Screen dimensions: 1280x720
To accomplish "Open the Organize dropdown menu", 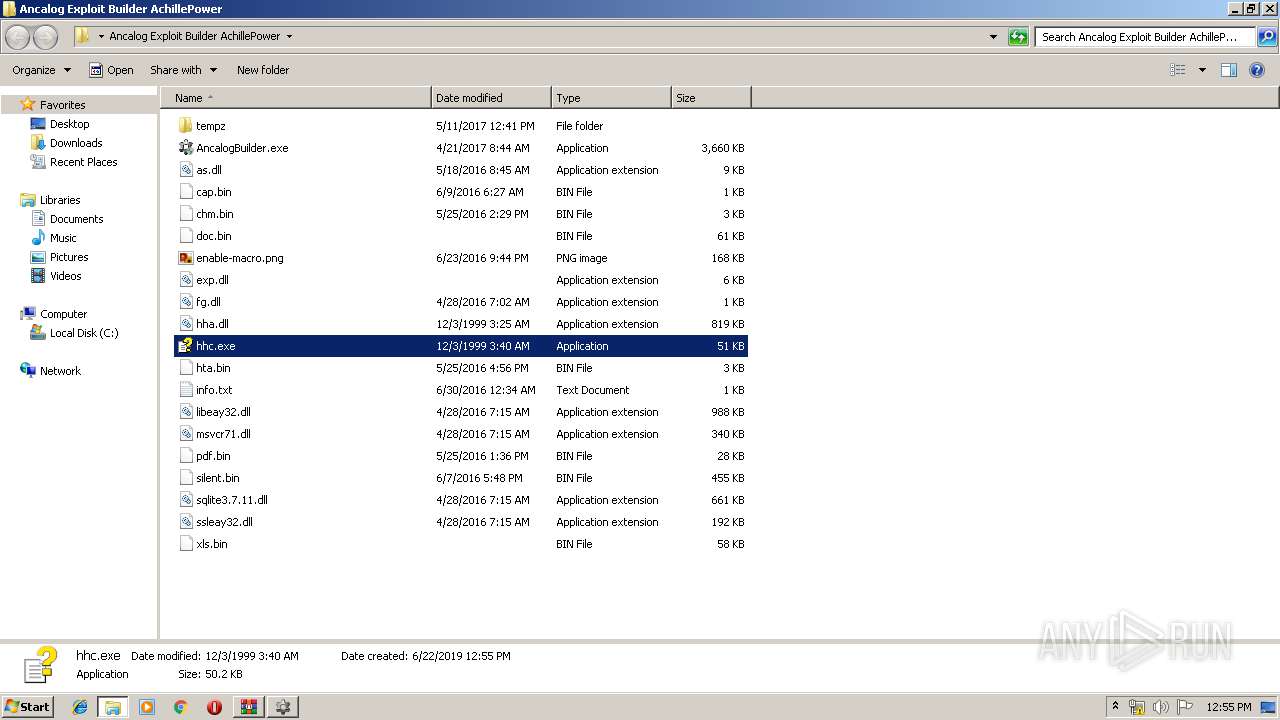I will click(x=41, y=70).
